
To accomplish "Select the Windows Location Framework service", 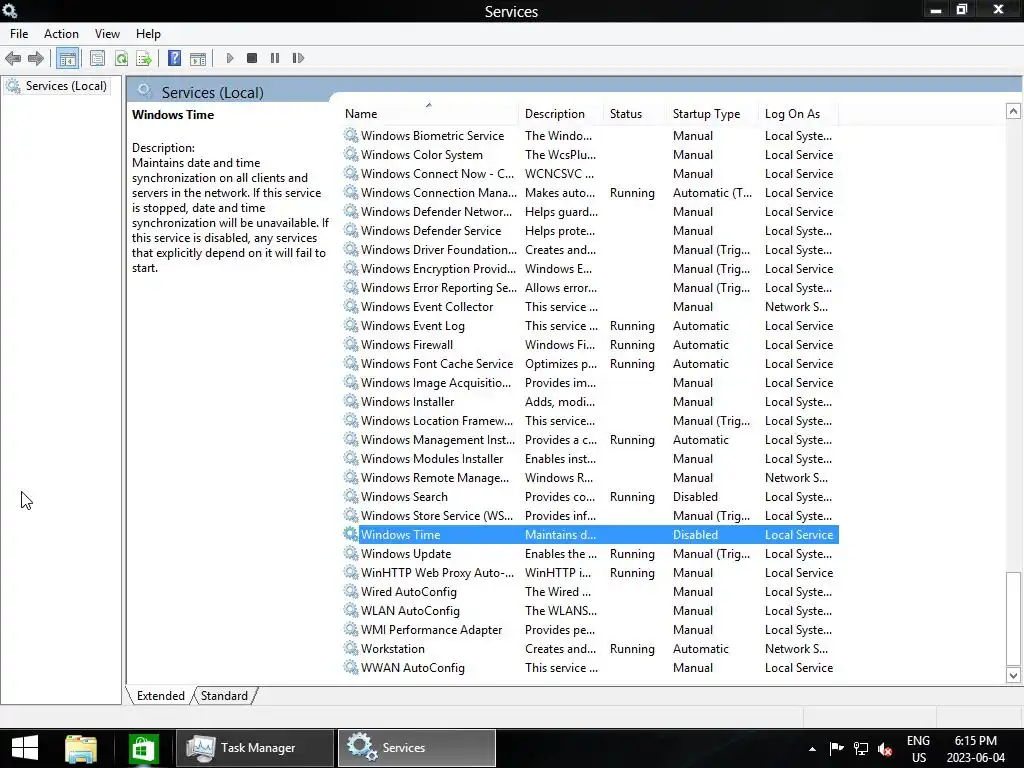I will [x=590, y=421].
